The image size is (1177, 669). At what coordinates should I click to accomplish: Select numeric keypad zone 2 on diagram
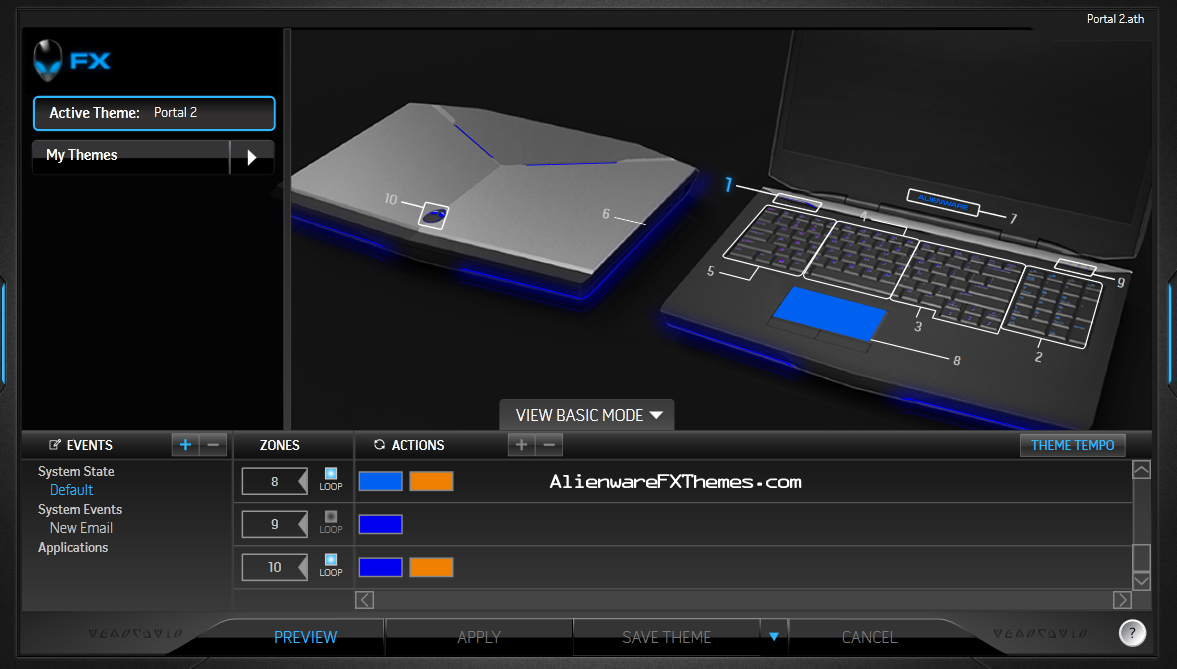1052,306
